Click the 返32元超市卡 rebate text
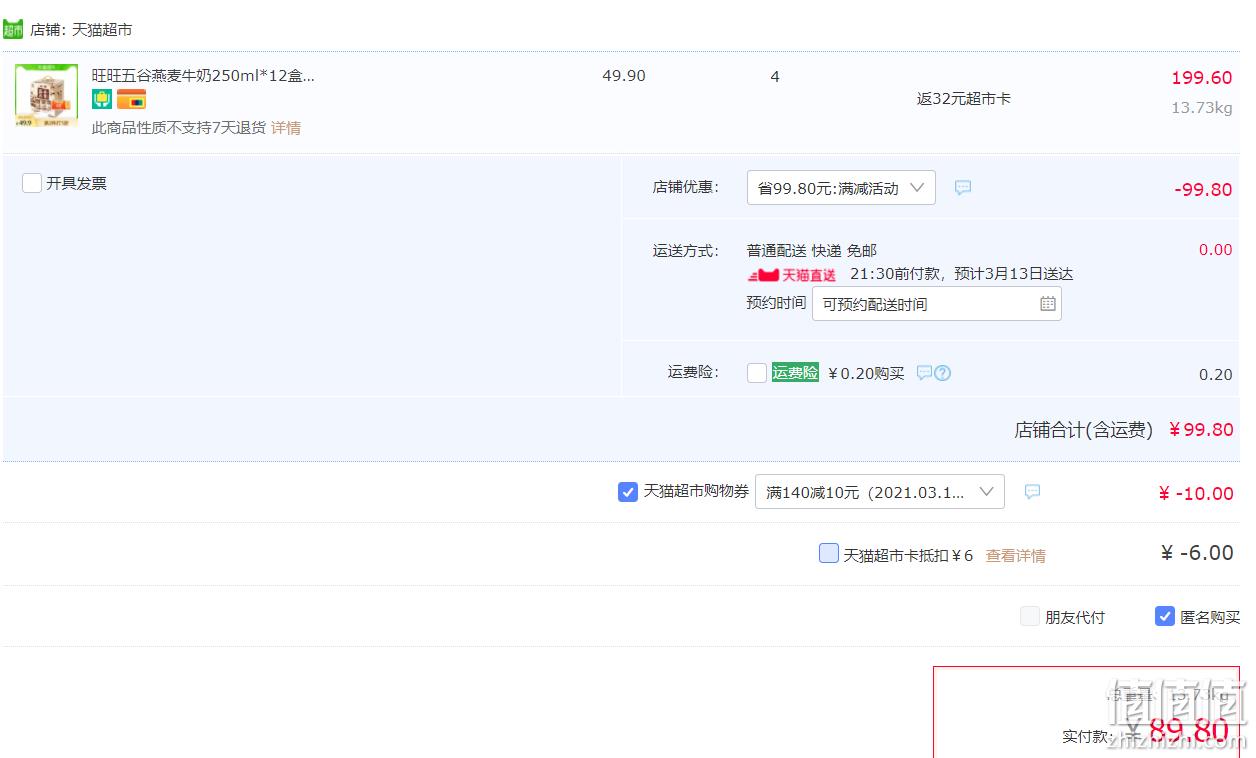 coord(964,99)
